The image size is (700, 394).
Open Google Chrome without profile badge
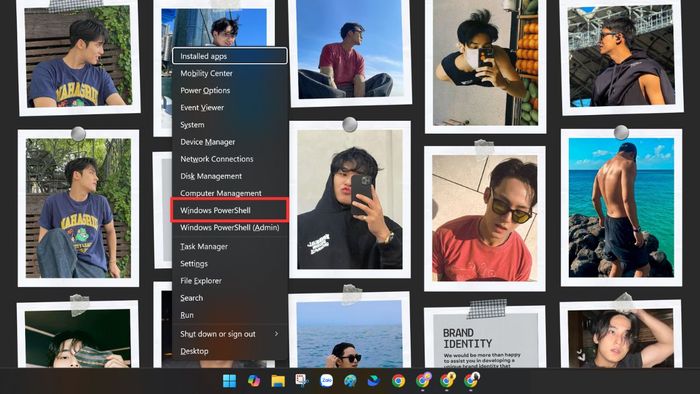(398, 381)
